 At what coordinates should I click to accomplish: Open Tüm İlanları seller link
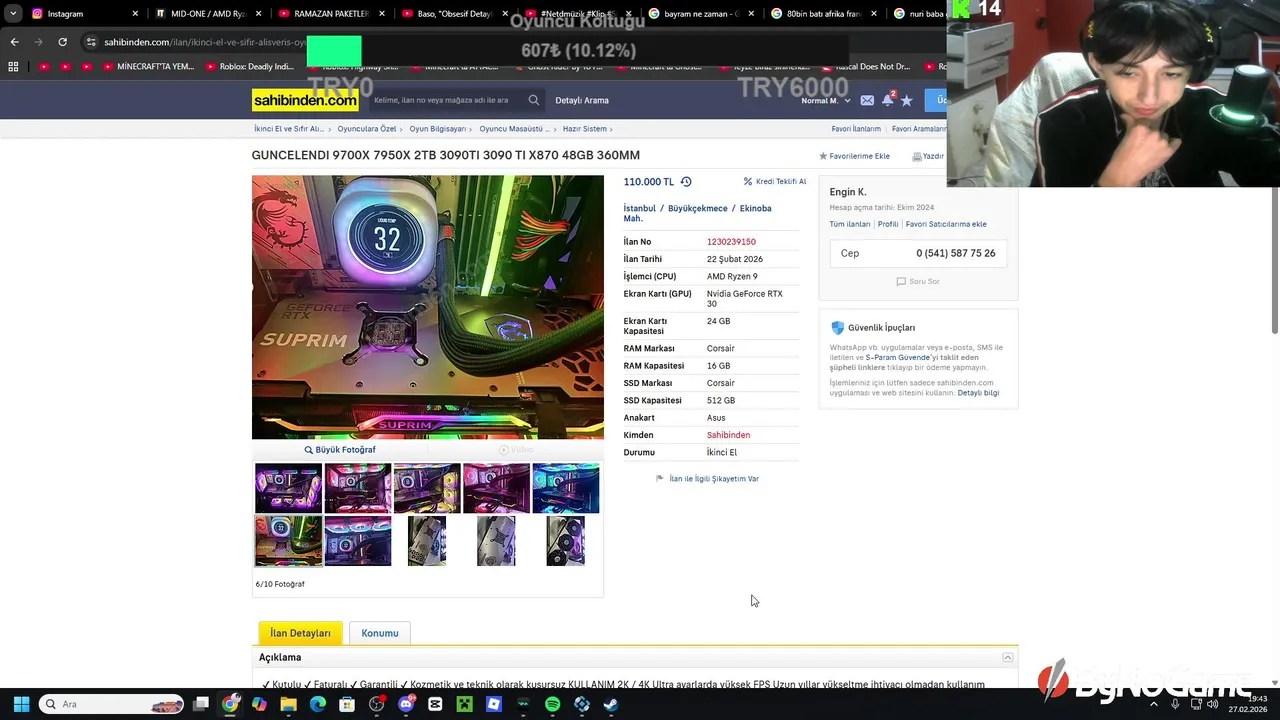coord(850,224)
